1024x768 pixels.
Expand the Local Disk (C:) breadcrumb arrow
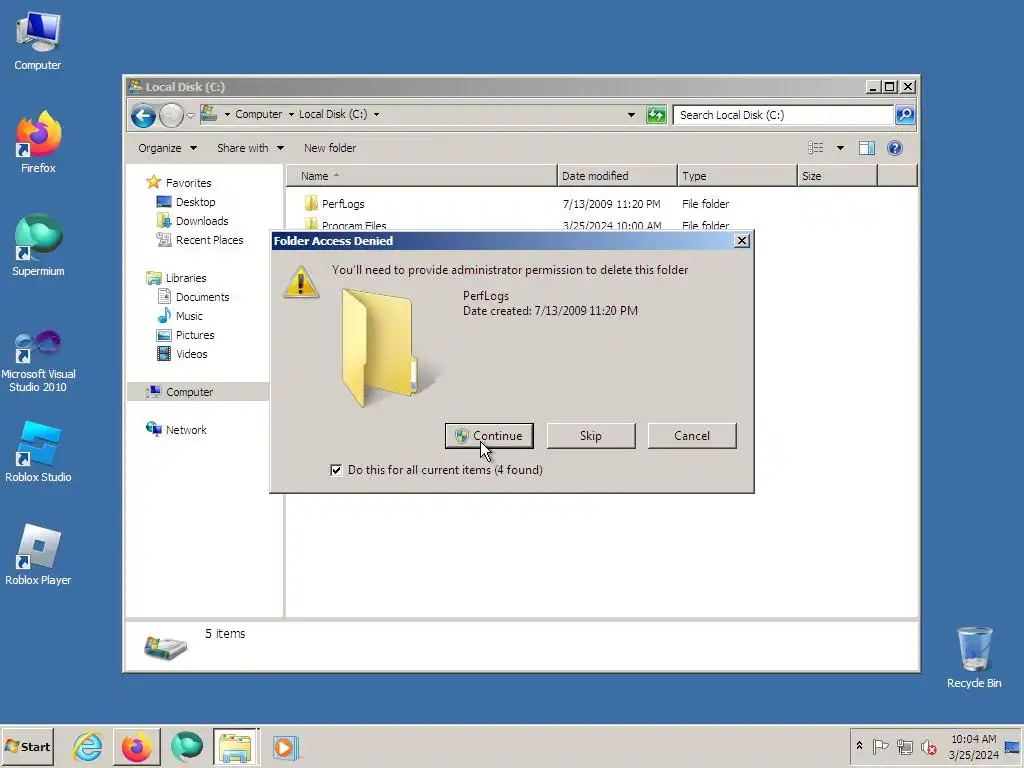(376, 114)
